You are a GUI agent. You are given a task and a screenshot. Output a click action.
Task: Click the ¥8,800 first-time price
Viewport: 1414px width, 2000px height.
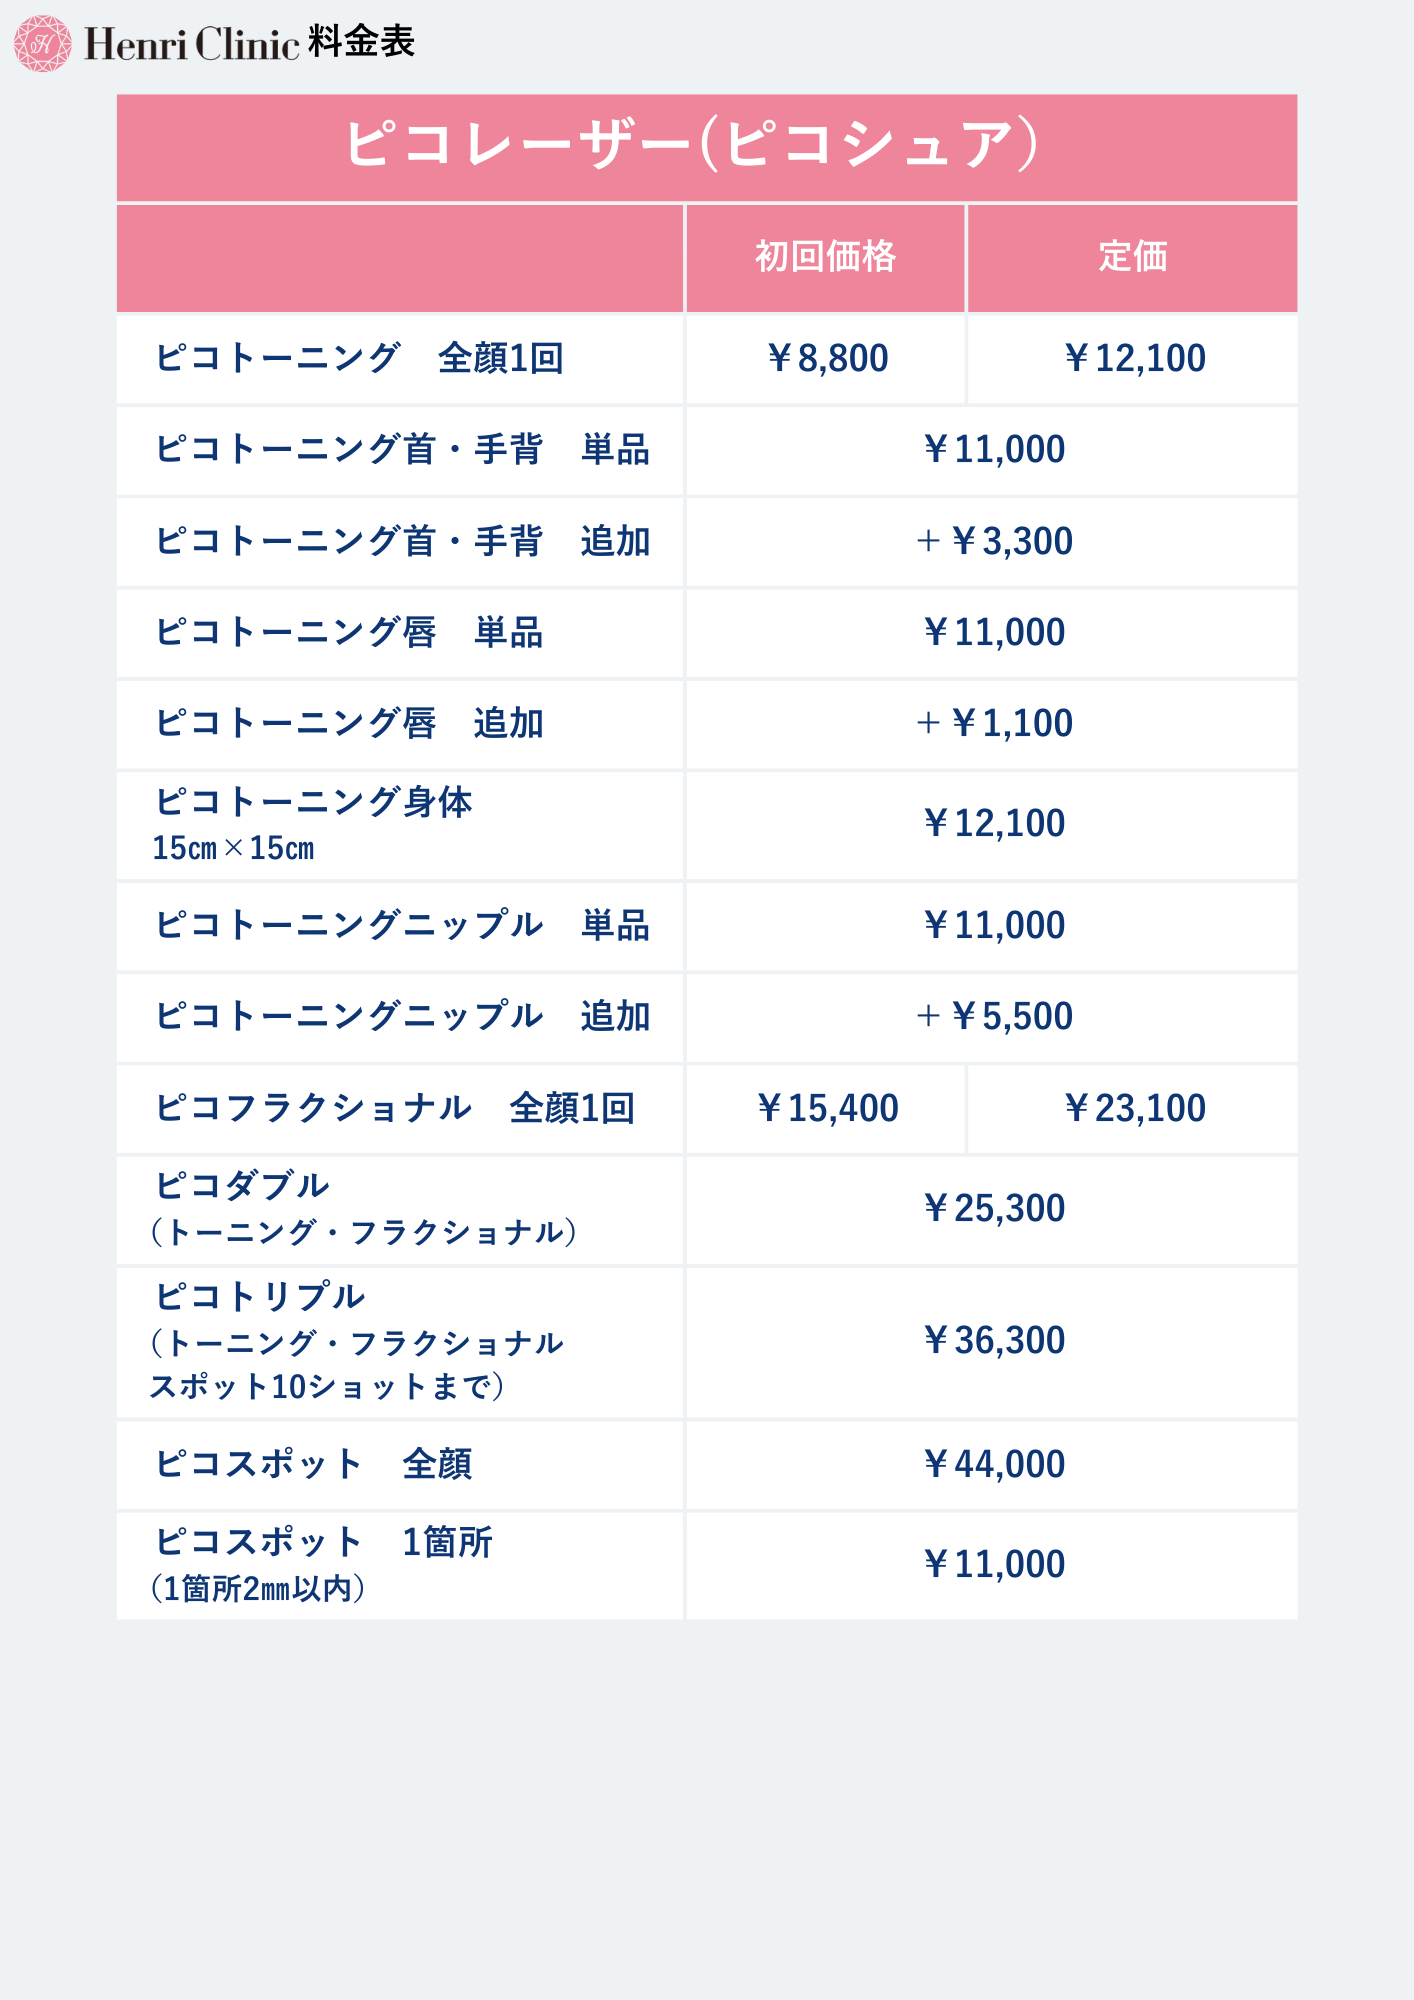coord(827,358)
